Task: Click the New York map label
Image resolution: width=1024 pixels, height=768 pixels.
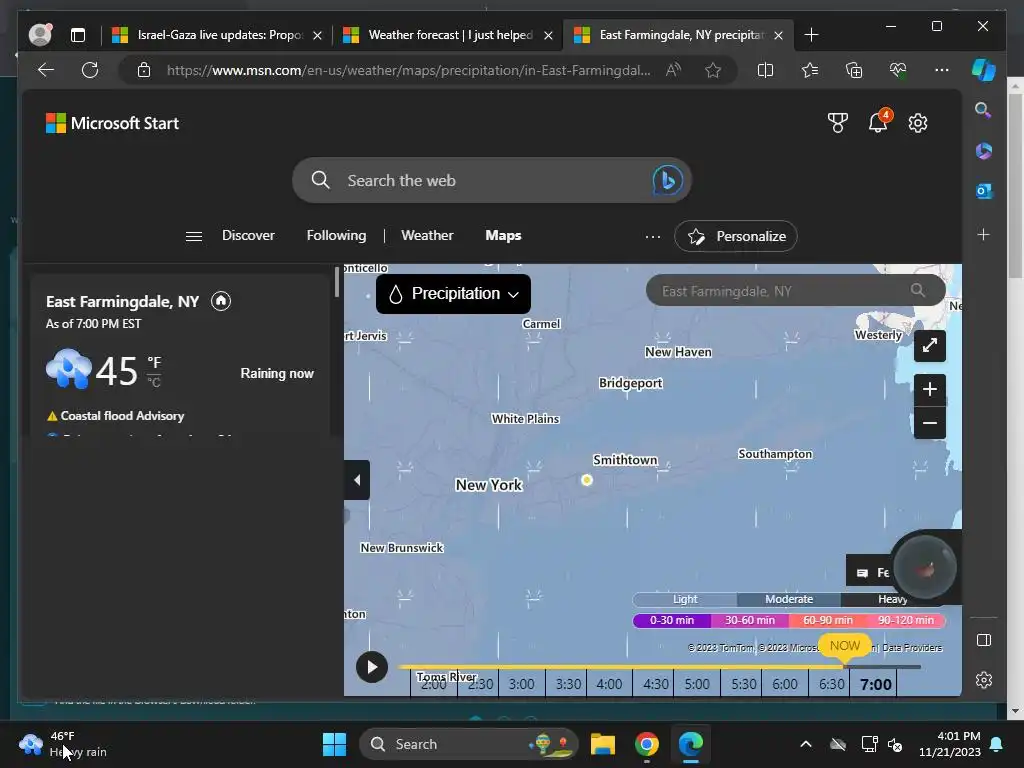Action: click(x=488, y=485)
